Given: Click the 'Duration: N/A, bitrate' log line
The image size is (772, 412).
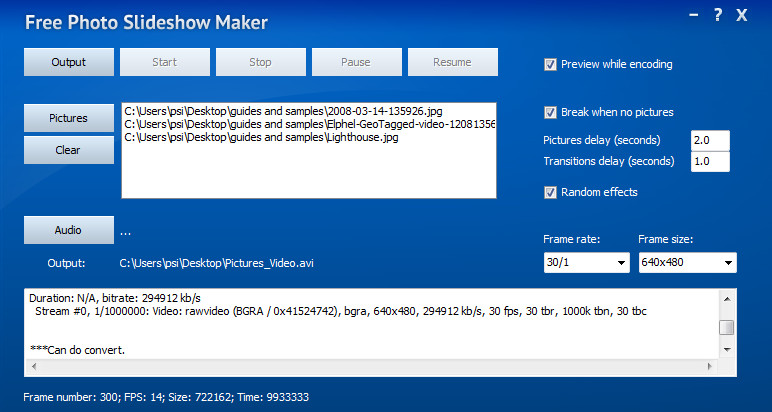Looking at the screenshot, I should (x=115, y=298).
